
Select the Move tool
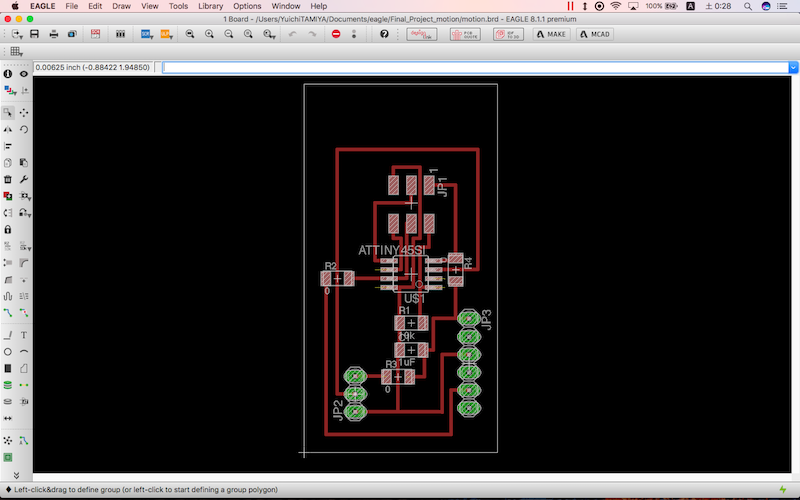pos(24,112)
